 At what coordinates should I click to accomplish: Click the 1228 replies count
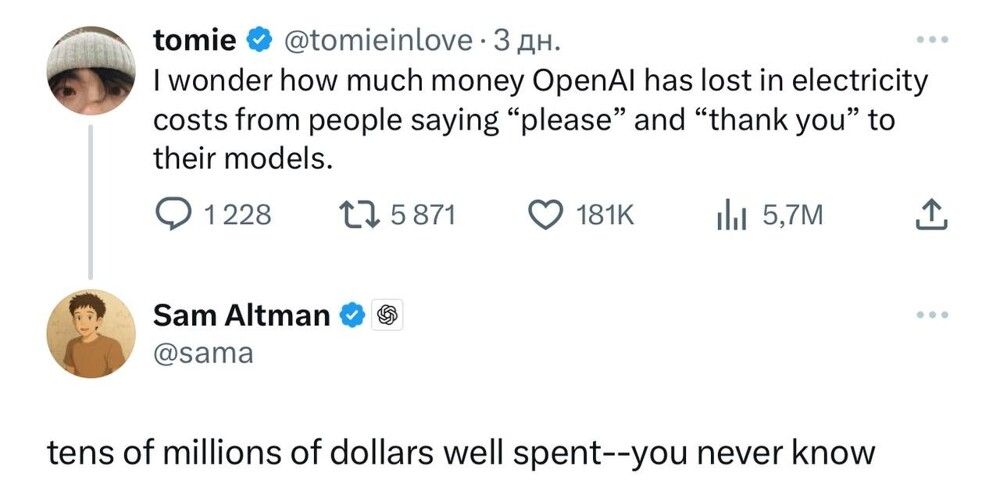coord(237,214)
